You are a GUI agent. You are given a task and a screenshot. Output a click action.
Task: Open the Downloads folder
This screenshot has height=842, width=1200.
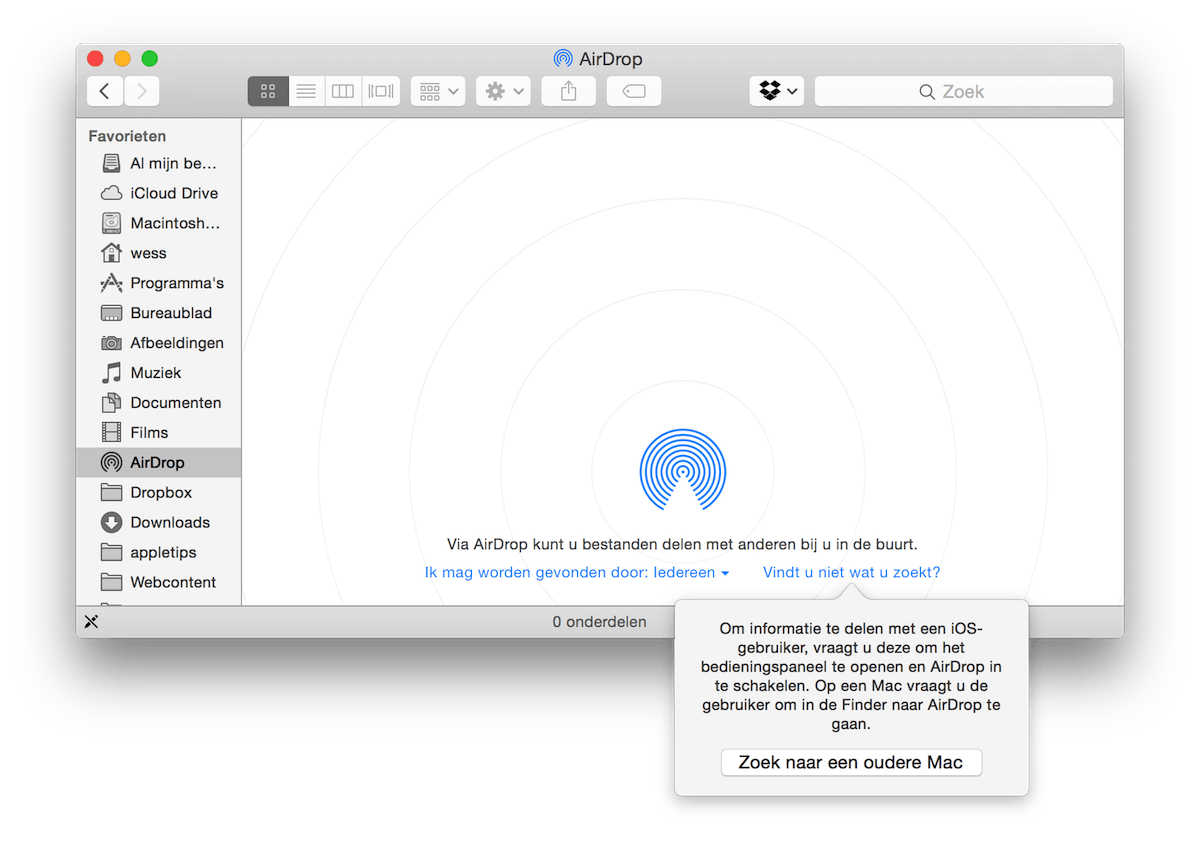159,523
